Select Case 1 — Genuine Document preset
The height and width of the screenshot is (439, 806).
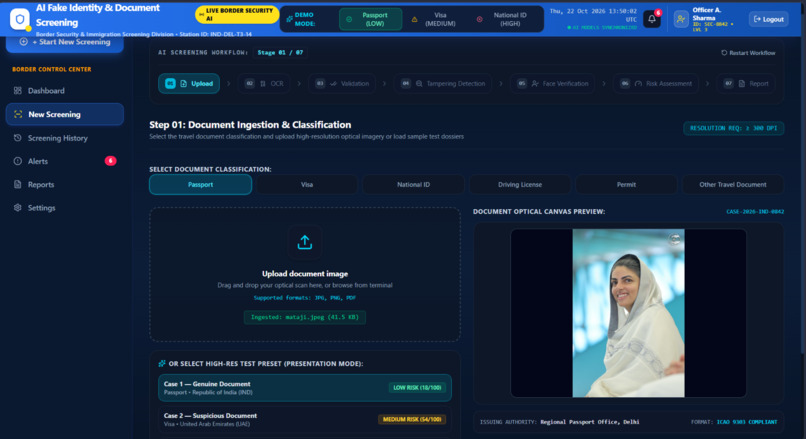coord(305,388)
